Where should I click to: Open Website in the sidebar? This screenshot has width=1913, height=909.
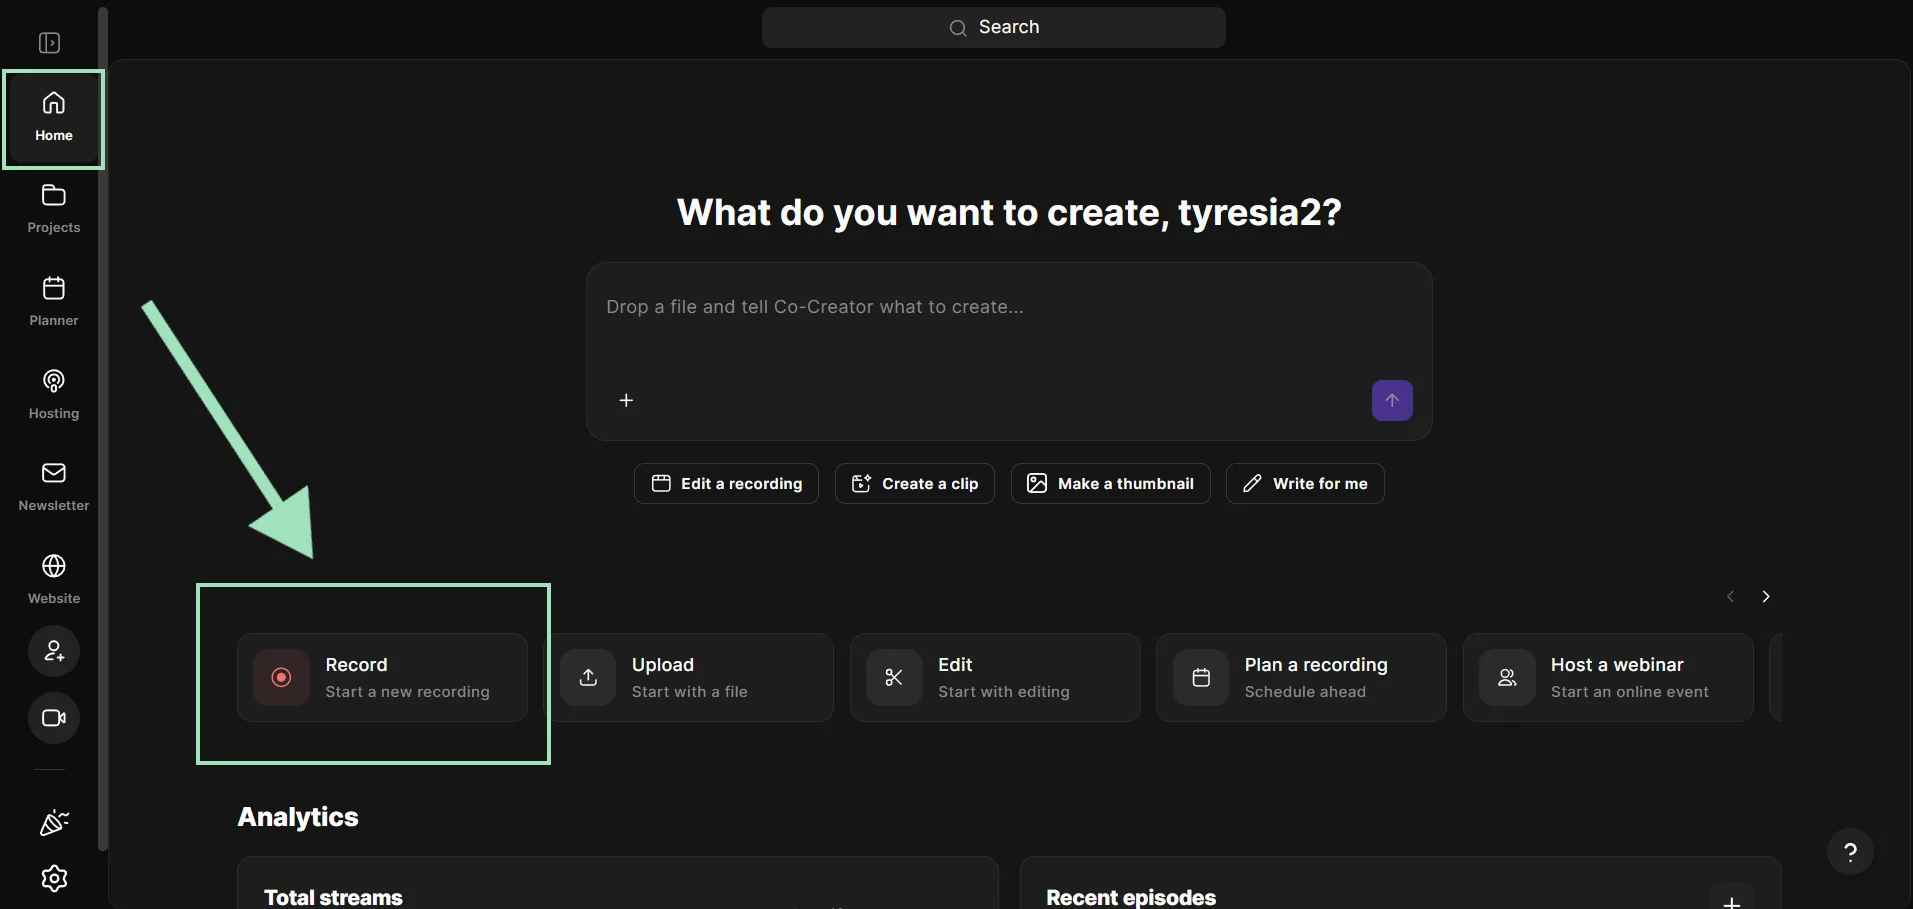(x=54, y=580)
